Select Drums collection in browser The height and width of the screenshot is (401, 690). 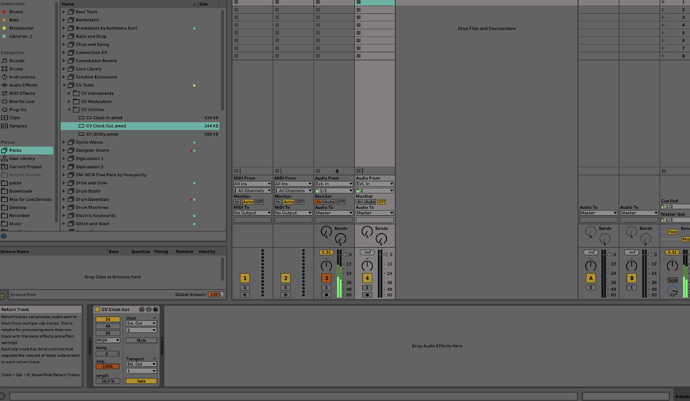click(16, 12)
